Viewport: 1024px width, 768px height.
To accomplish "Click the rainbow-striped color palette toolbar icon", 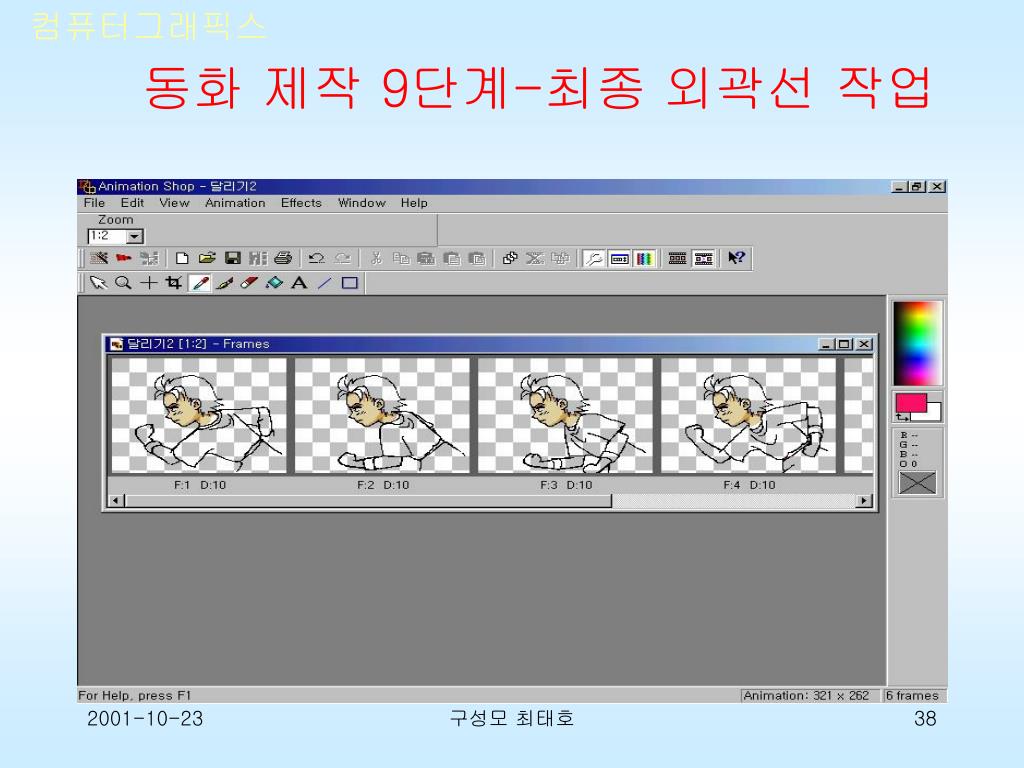I will pos(644,259).
